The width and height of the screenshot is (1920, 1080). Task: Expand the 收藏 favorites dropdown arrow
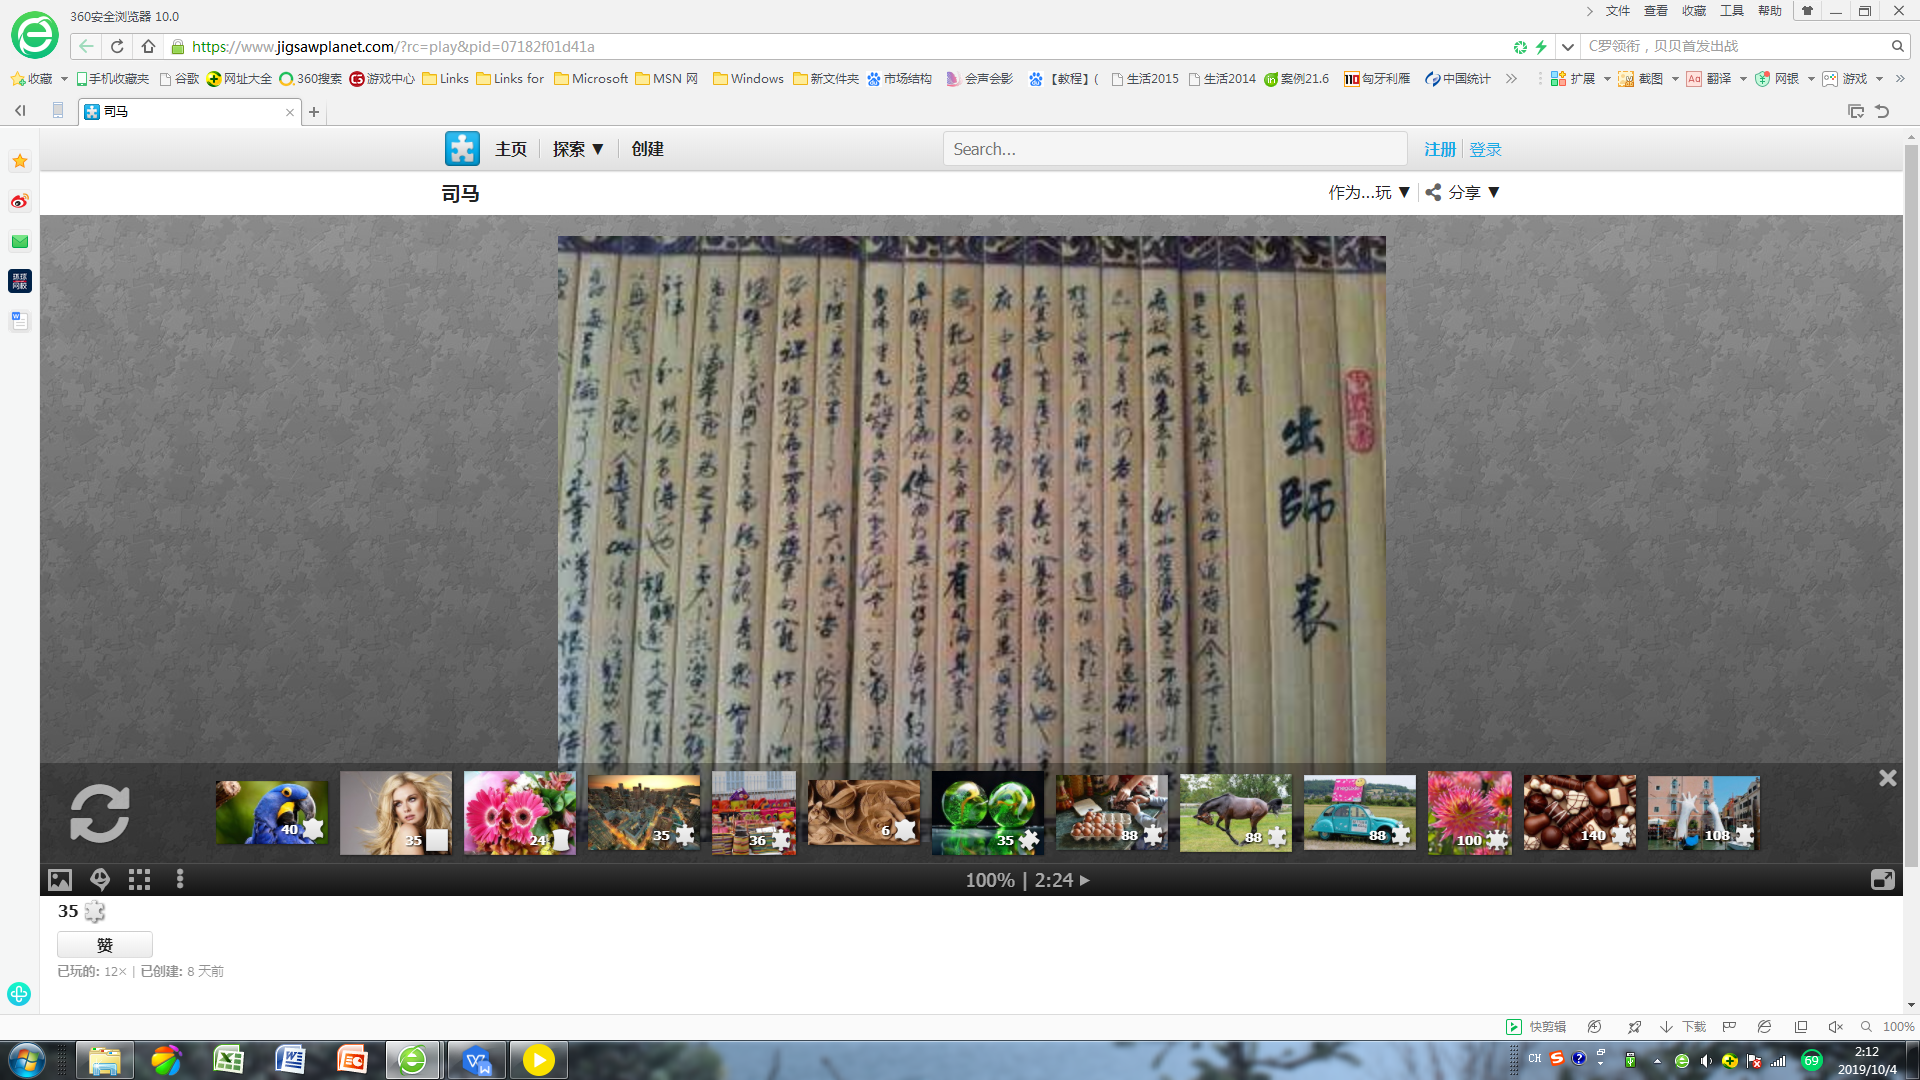(64, 79)
